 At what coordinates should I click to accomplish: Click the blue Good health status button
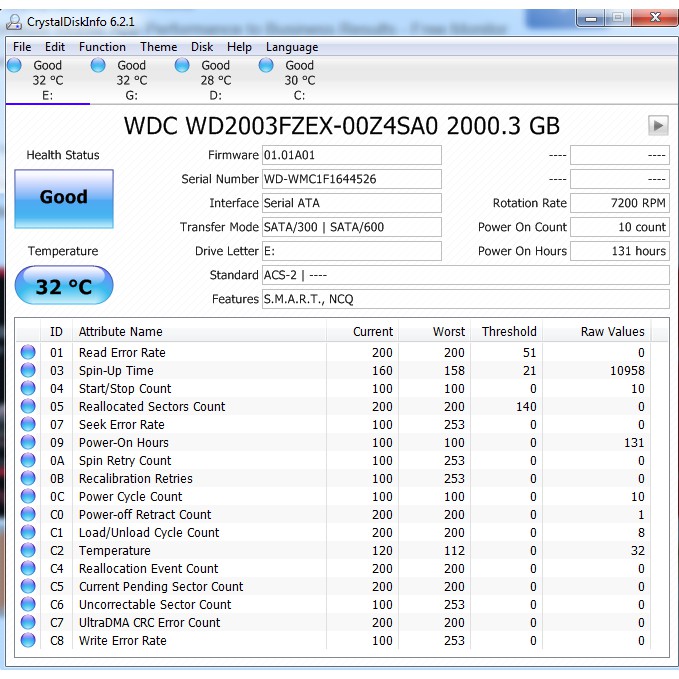(x=64, y=198)
